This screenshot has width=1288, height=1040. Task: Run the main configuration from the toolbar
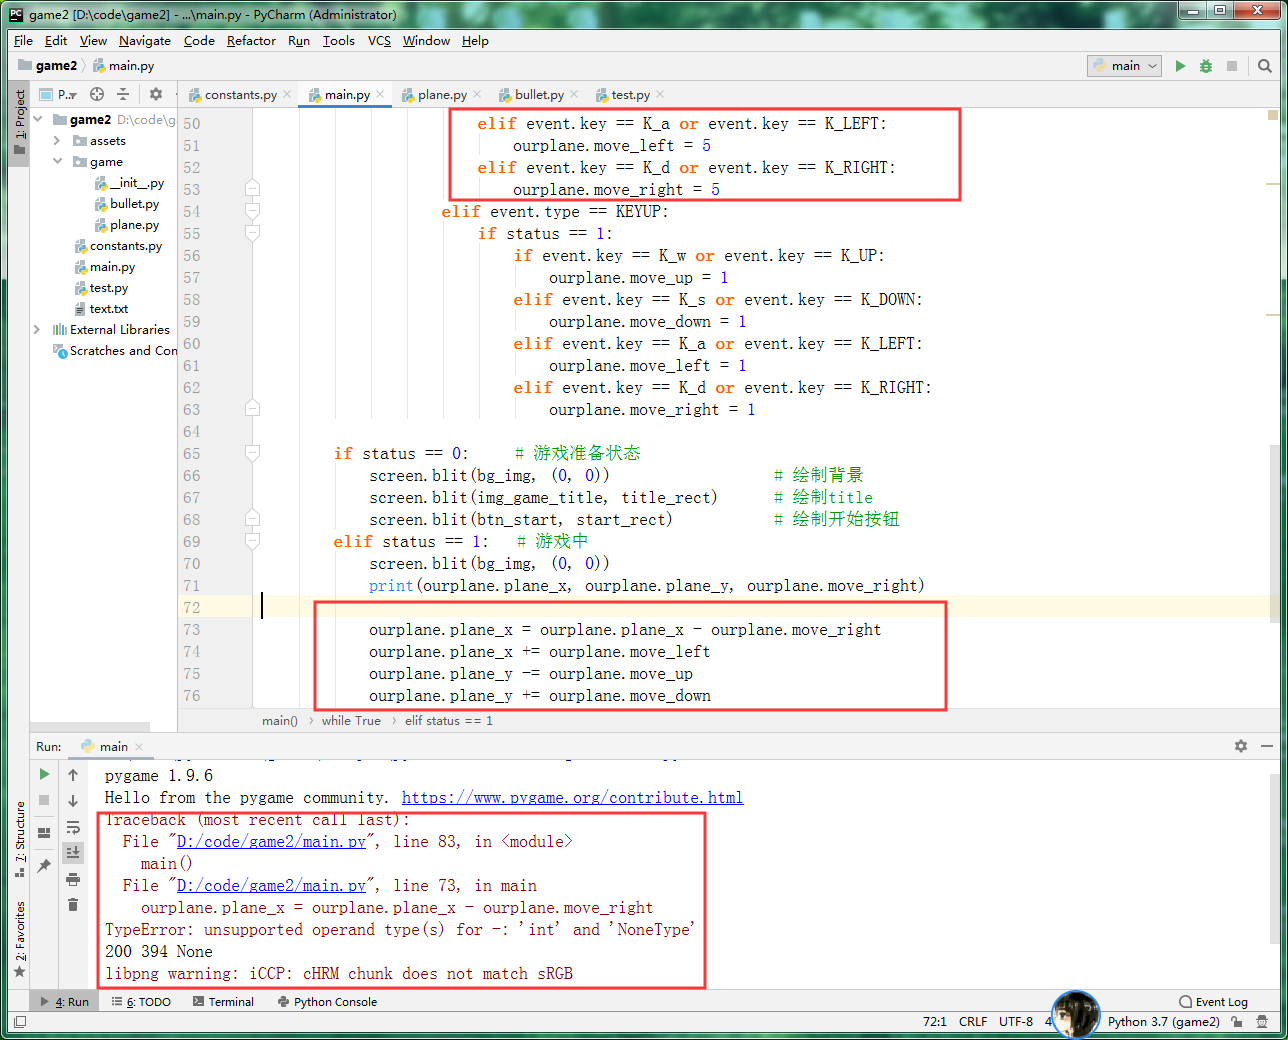[1180, 66]
